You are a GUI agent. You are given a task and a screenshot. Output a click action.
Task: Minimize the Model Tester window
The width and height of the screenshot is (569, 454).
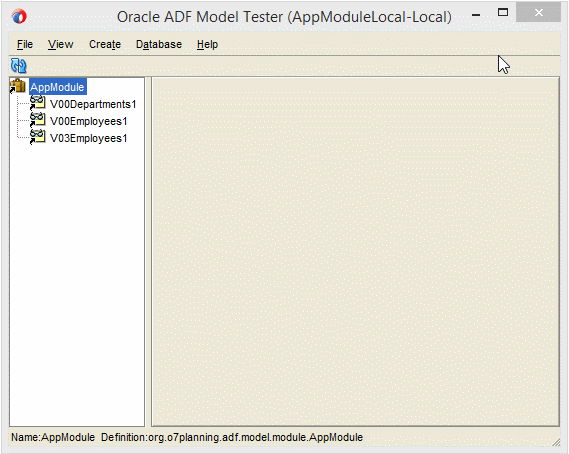click(476, 15)
